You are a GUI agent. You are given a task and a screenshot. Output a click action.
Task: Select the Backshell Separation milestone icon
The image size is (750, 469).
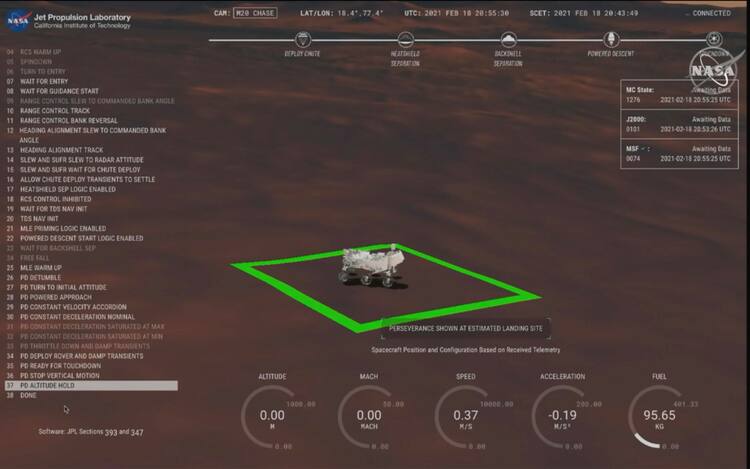[508, 39]
